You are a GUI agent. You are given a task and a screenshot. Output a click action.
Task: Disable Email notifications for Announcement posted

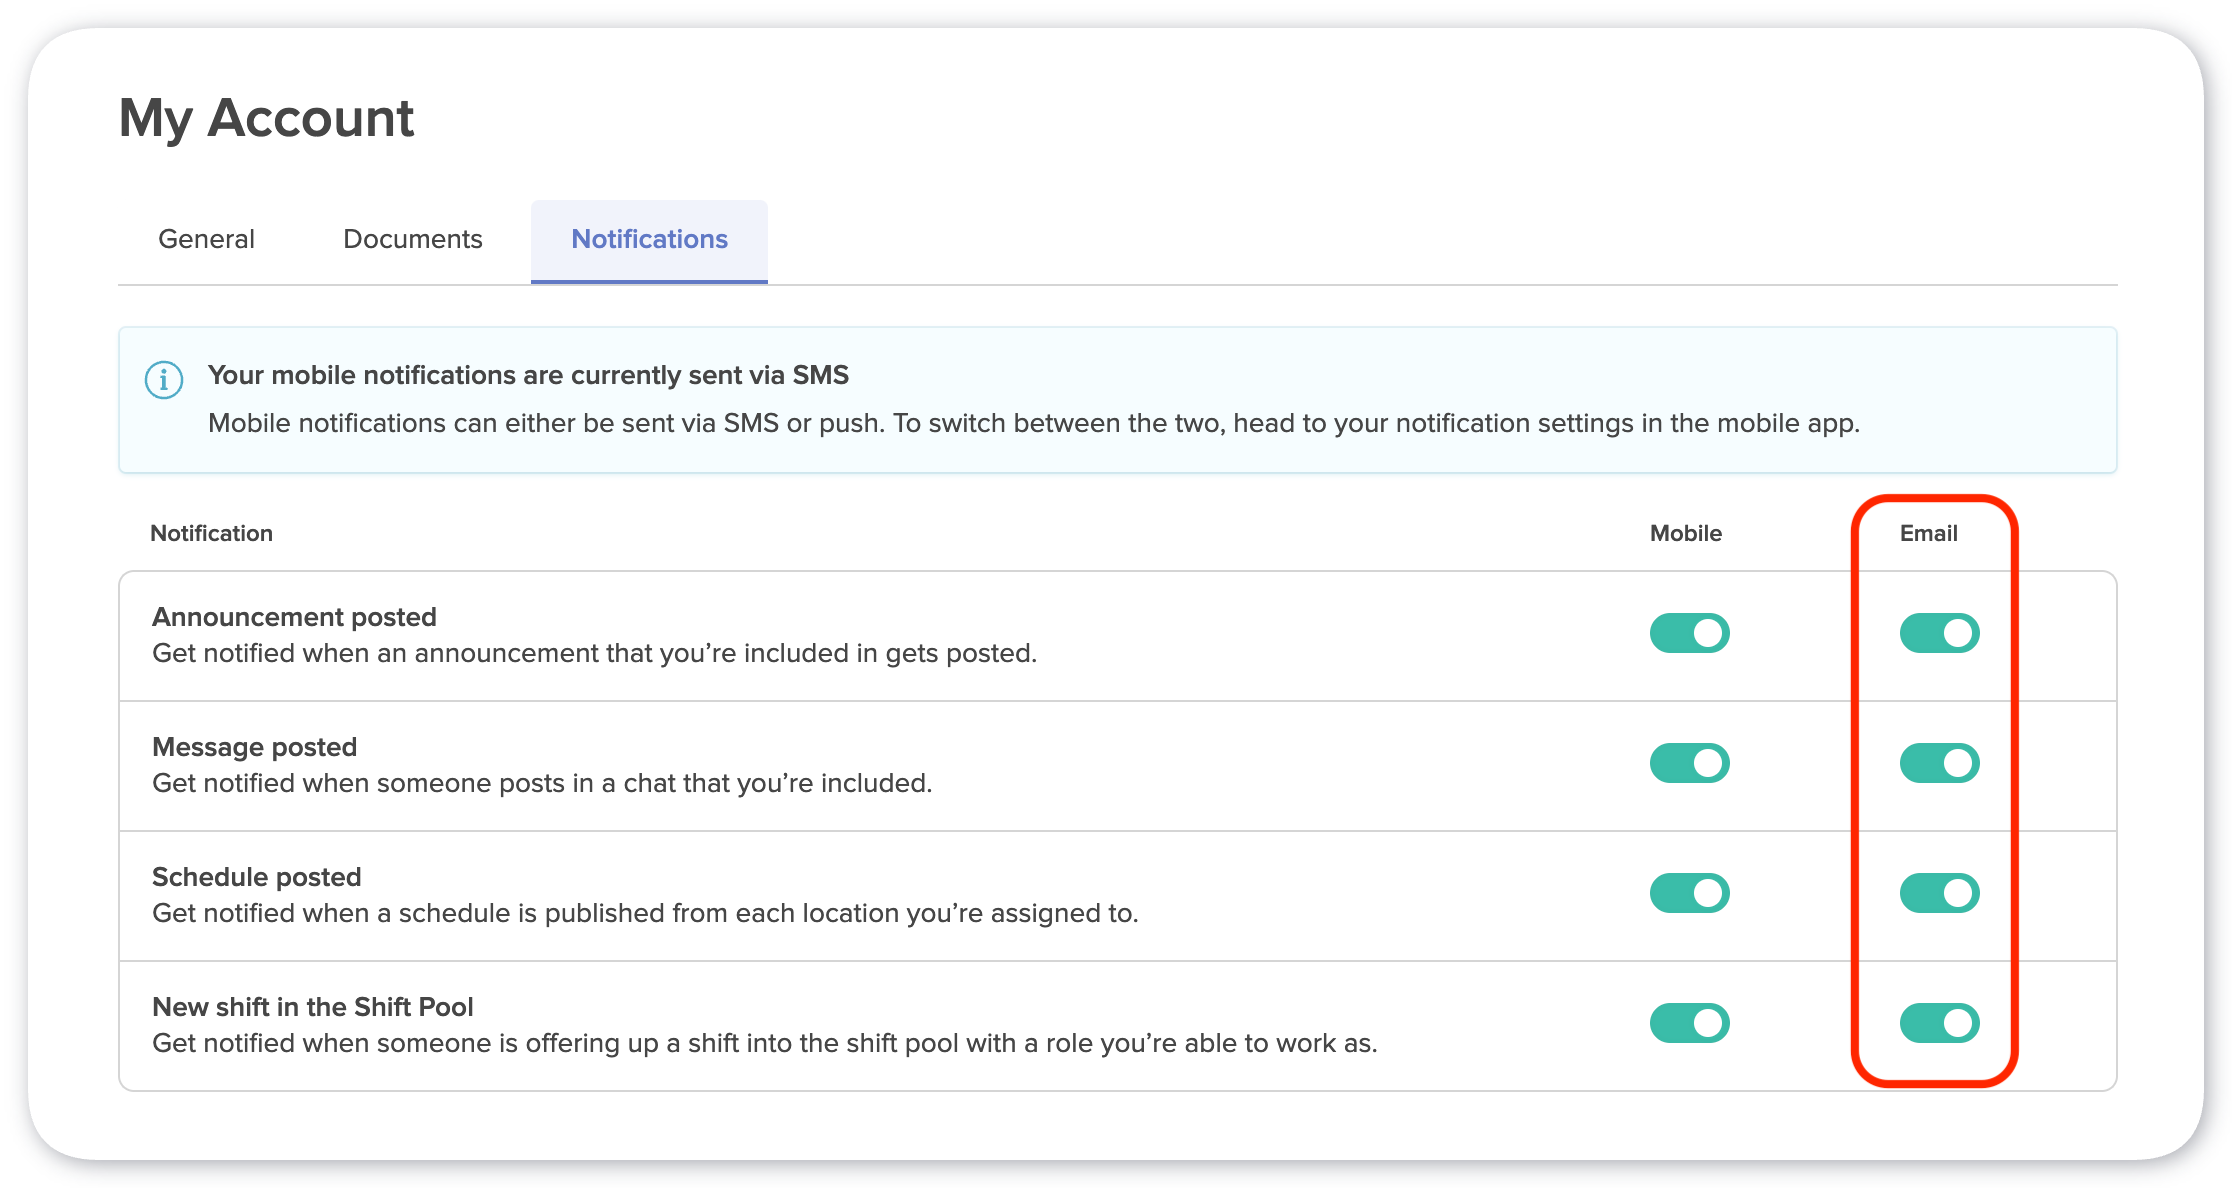[x=1938, y=633]
